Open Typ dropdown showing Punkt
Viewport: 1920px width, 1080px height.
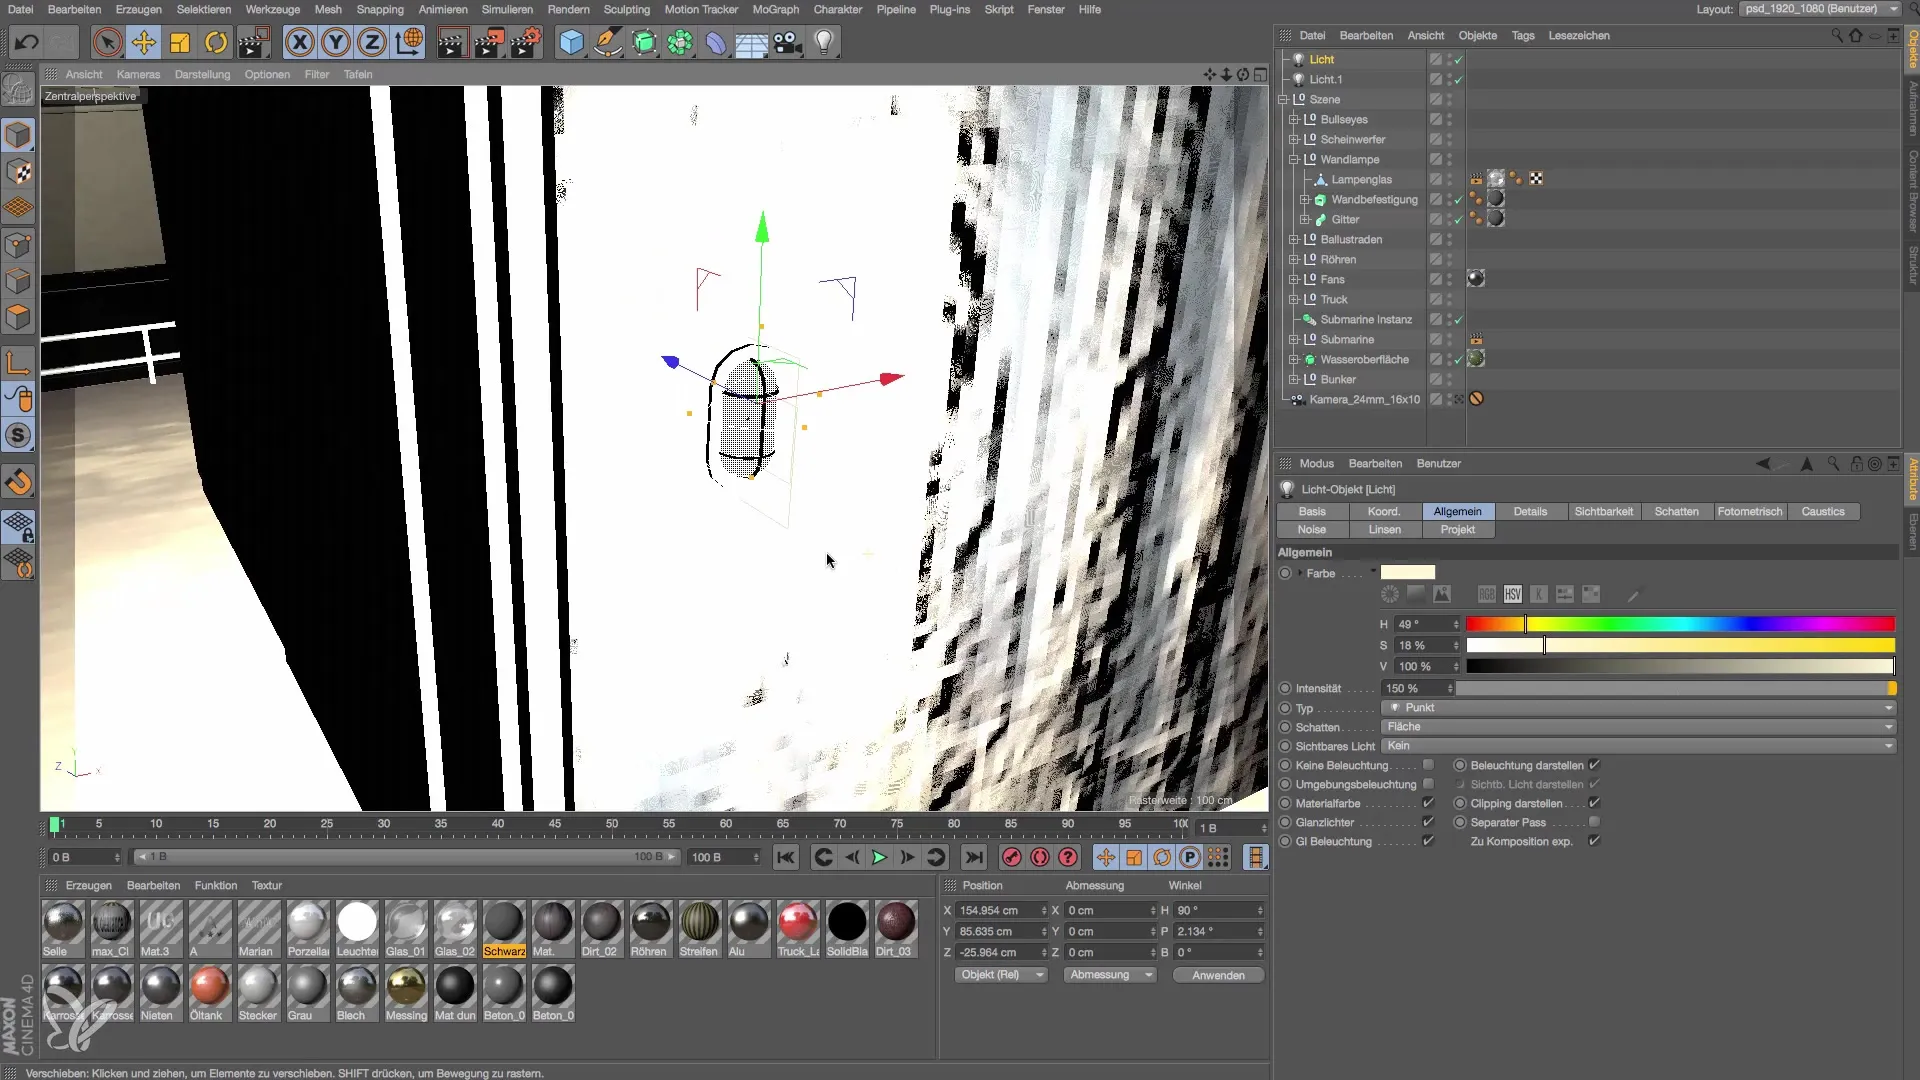1638,707
